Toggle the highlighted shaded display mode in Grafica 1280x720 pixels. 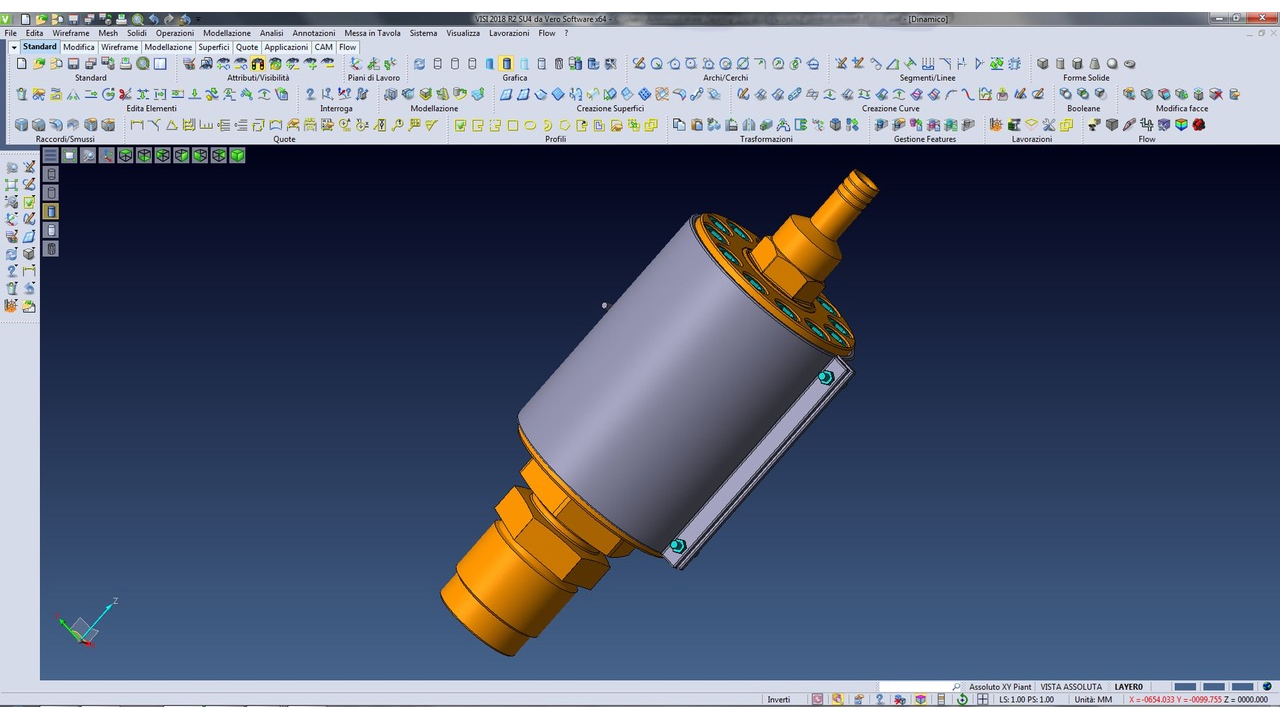tap(507, 64)
